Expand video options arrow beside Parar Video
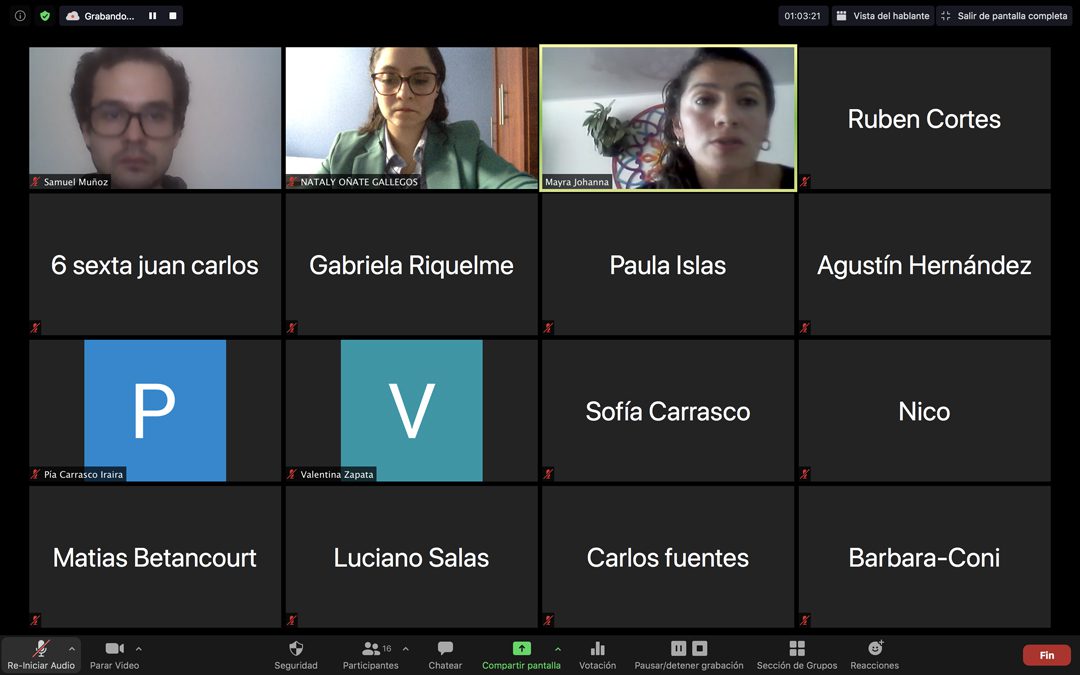The width and height of the screenshot is (1080, 675). coord(138,648)
